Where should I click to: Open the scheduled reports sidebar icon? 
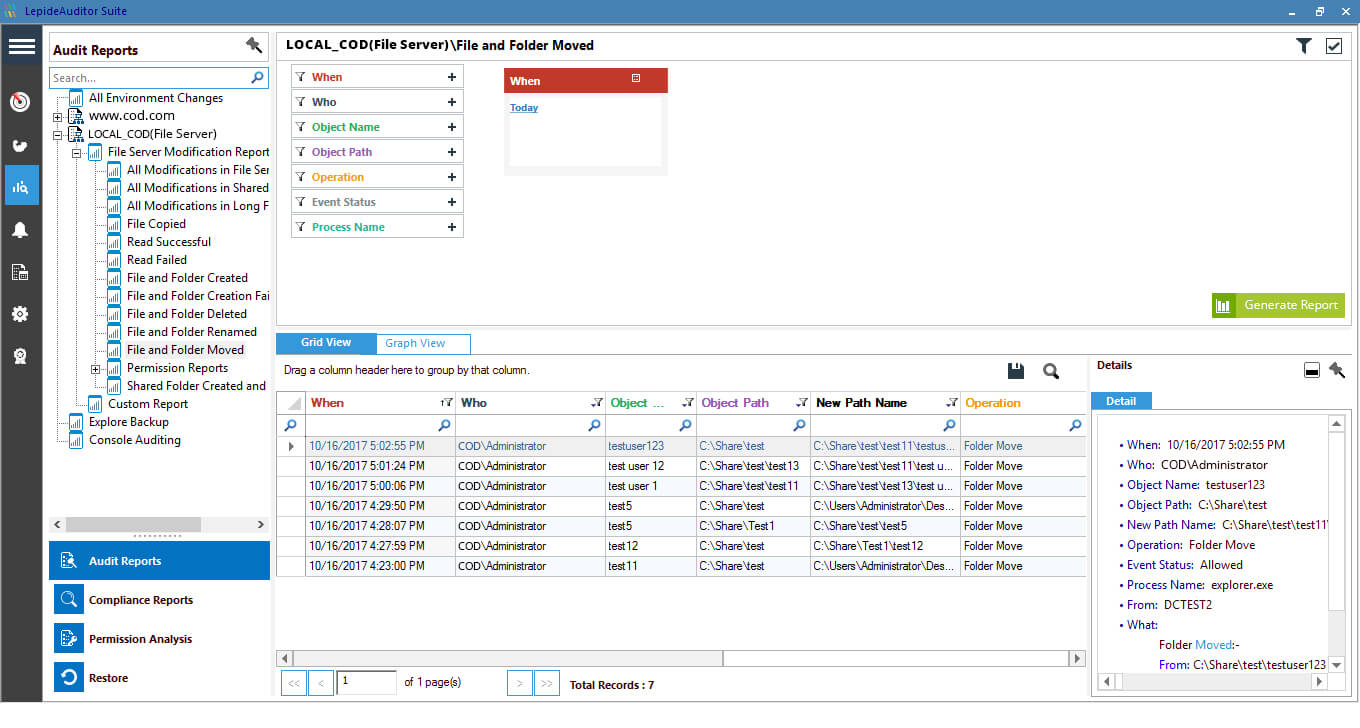click(x=20, y=272)
